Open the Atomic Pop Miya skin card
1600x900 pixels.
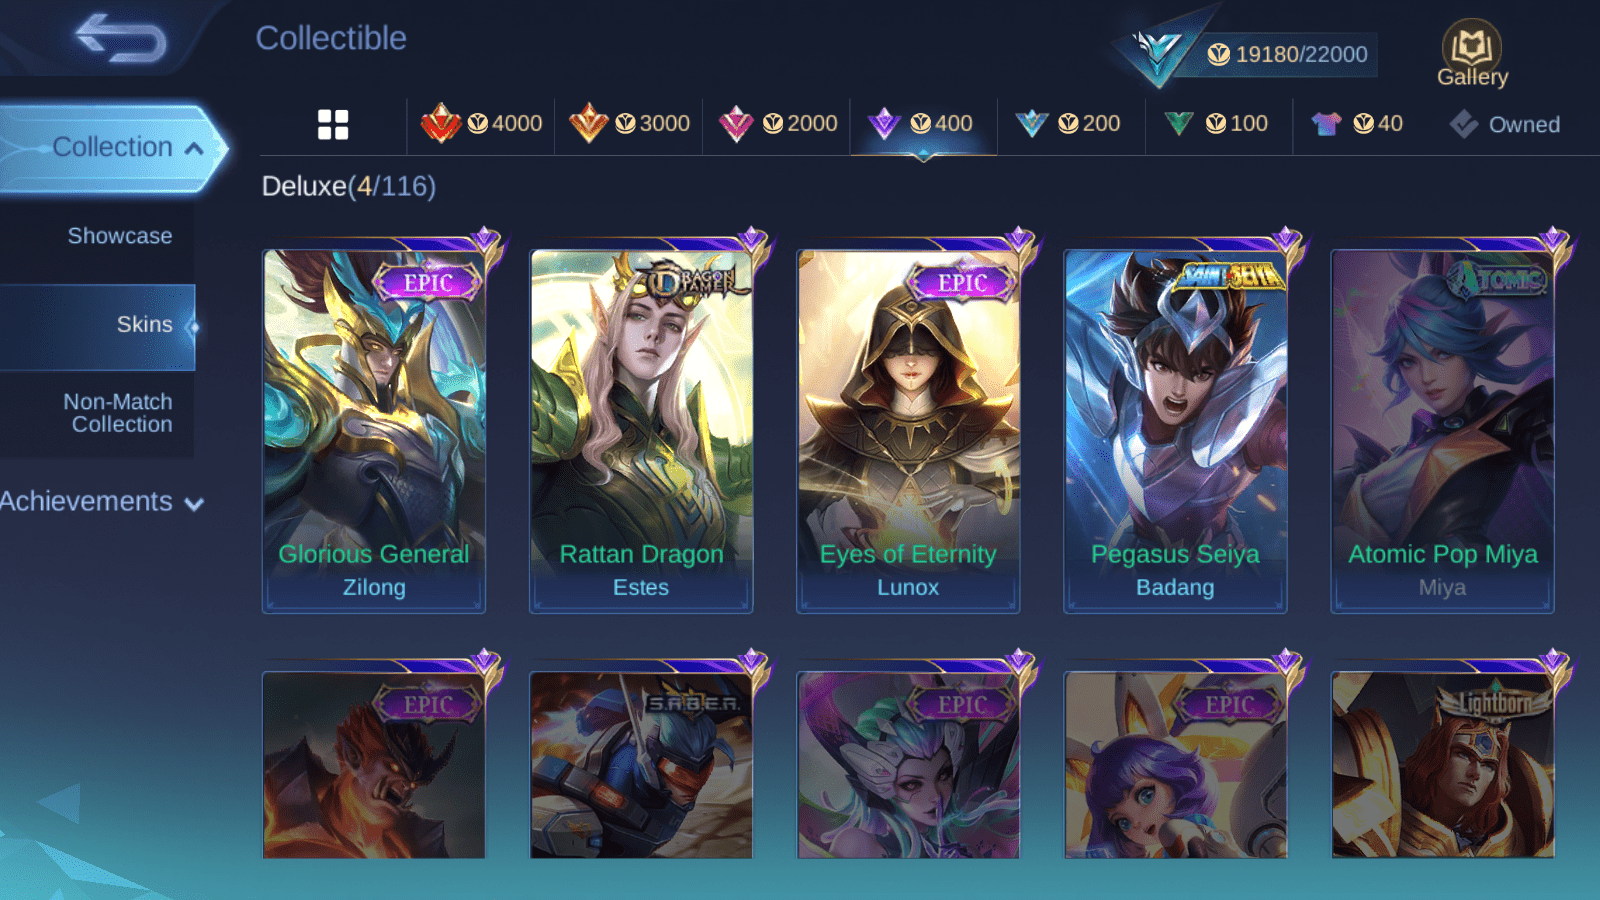click(1442, 430)
